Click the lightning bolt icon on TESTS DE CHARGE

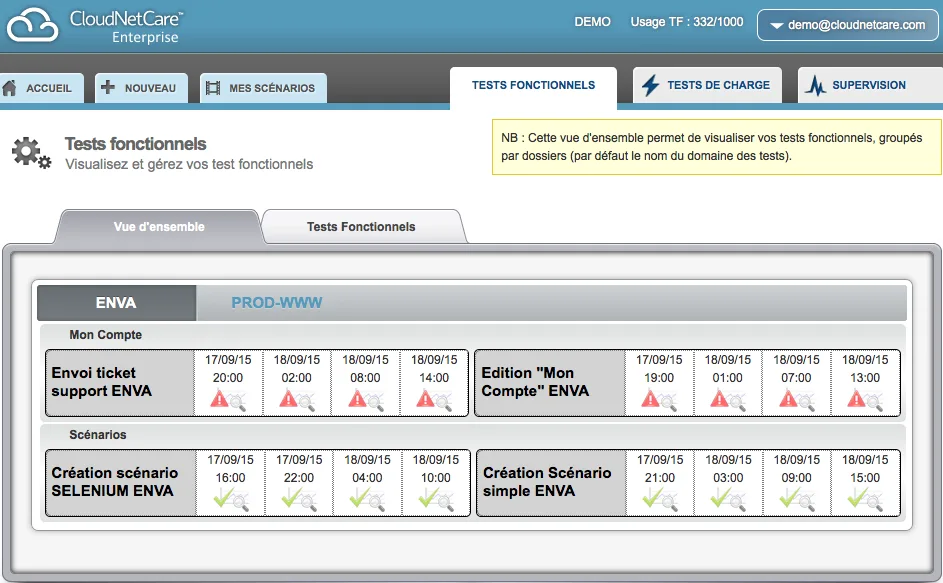pos(650,85)
